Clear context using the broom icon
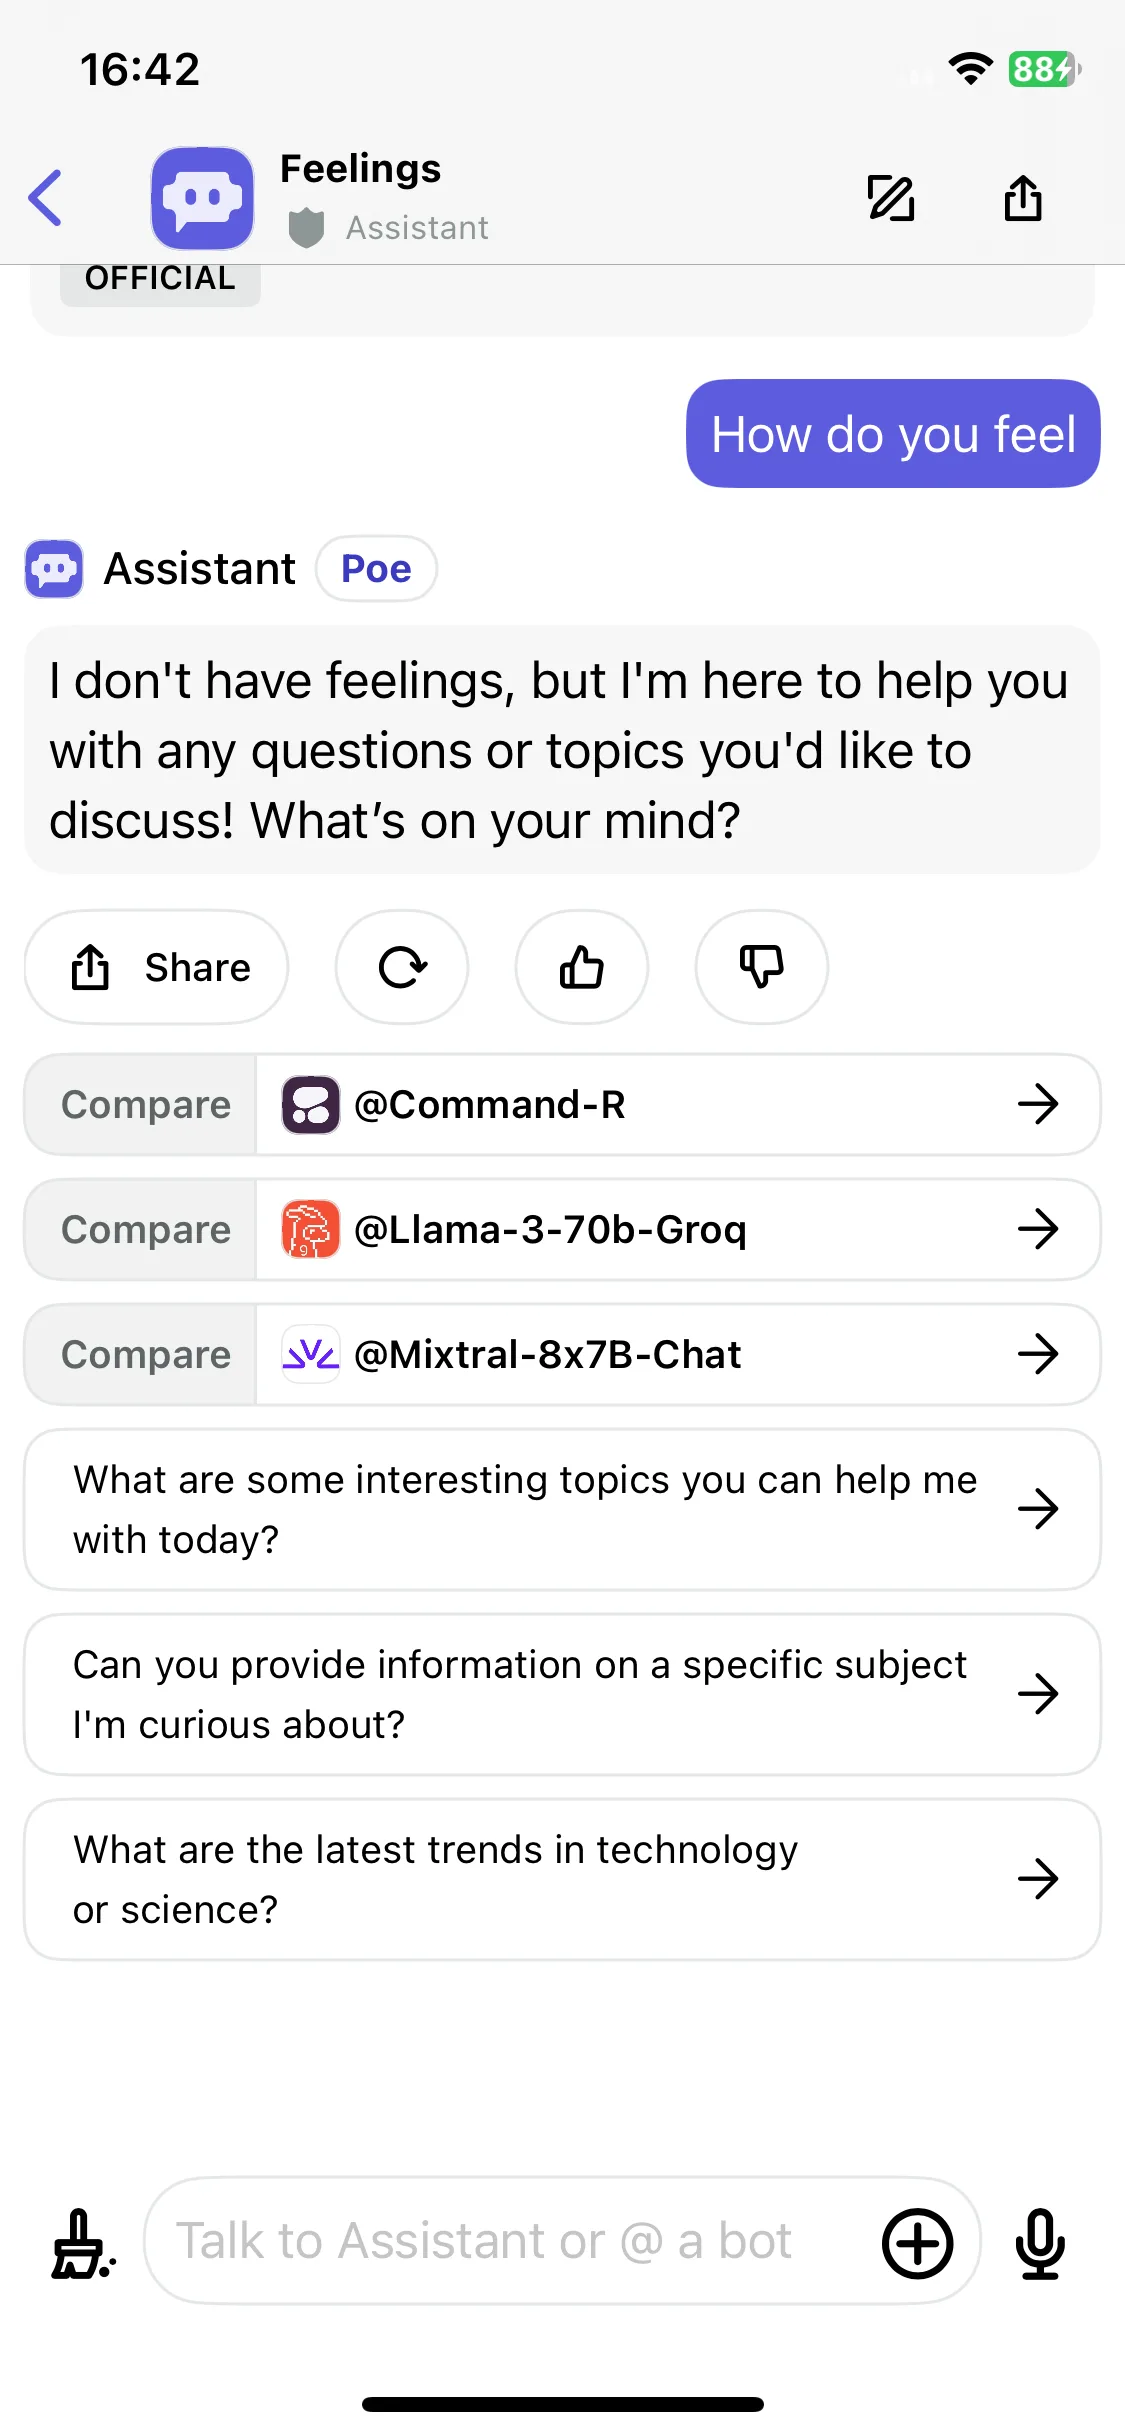This screenshot has width=1125, height=2436. click(x=82, y=2243)
